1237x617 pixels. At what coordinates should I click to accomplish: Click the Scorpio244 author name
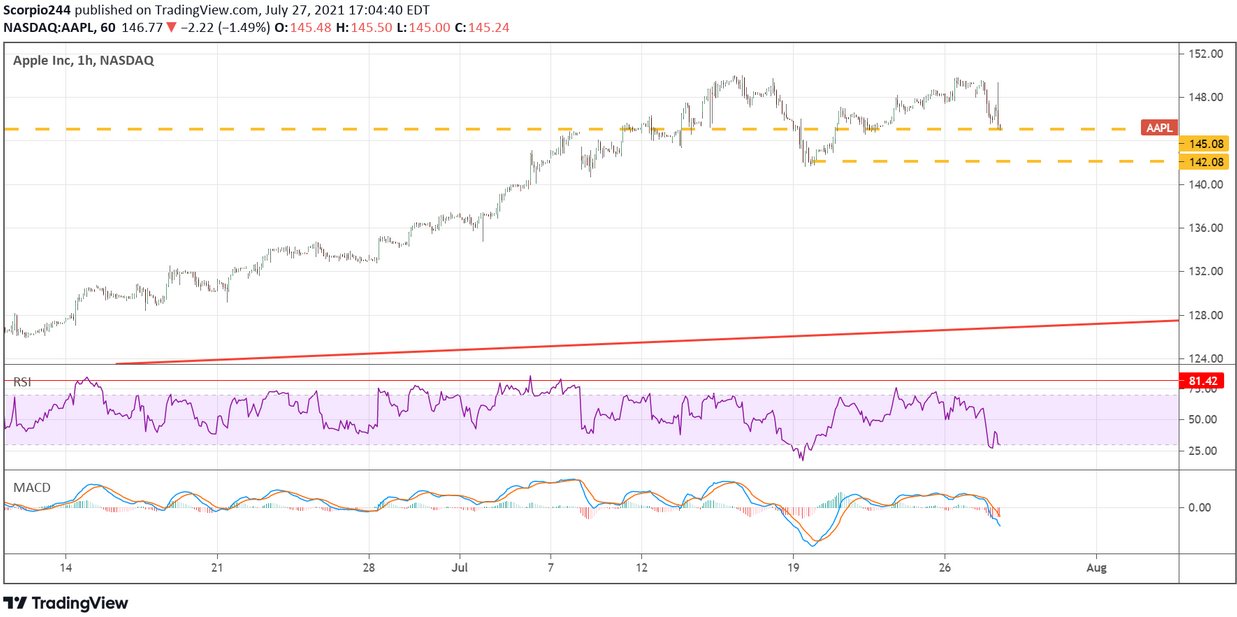[x=38, y=10]
